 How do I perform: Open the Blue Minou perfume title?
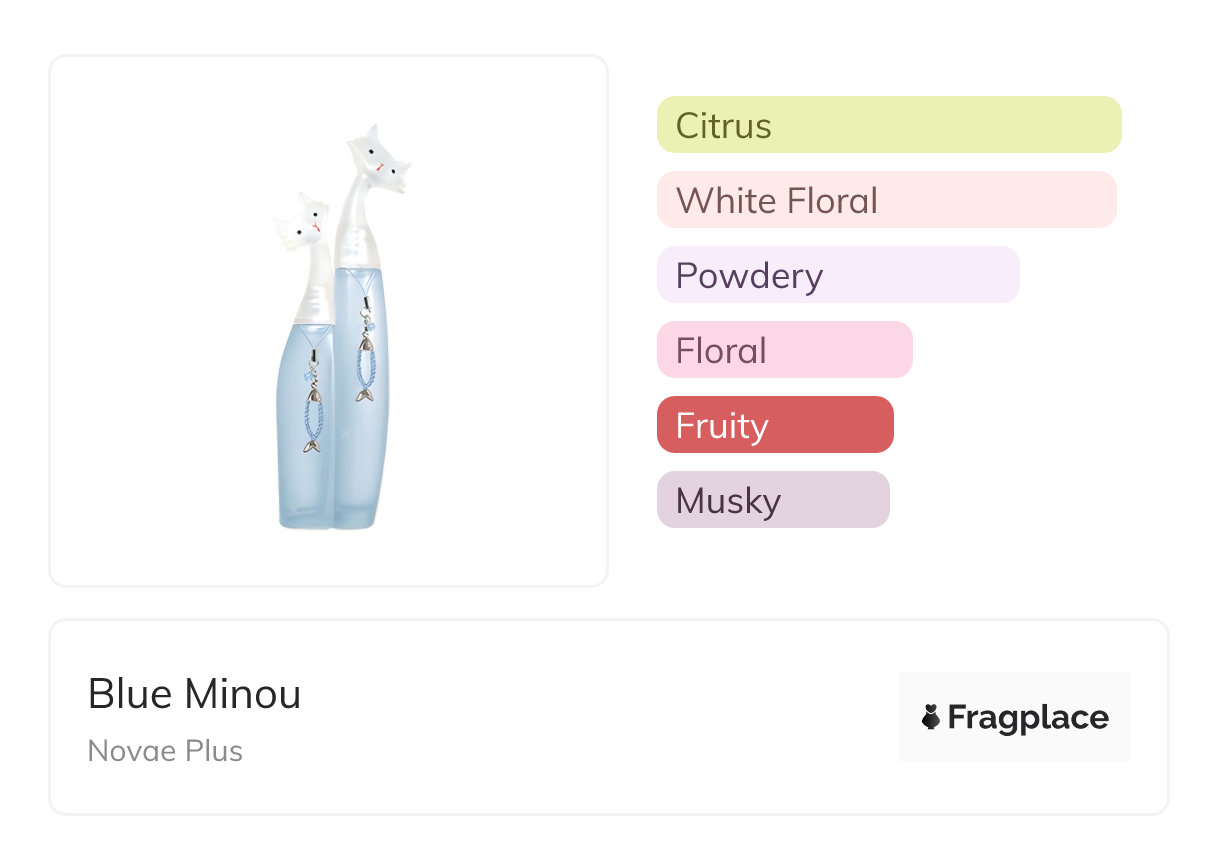point(194,694)
